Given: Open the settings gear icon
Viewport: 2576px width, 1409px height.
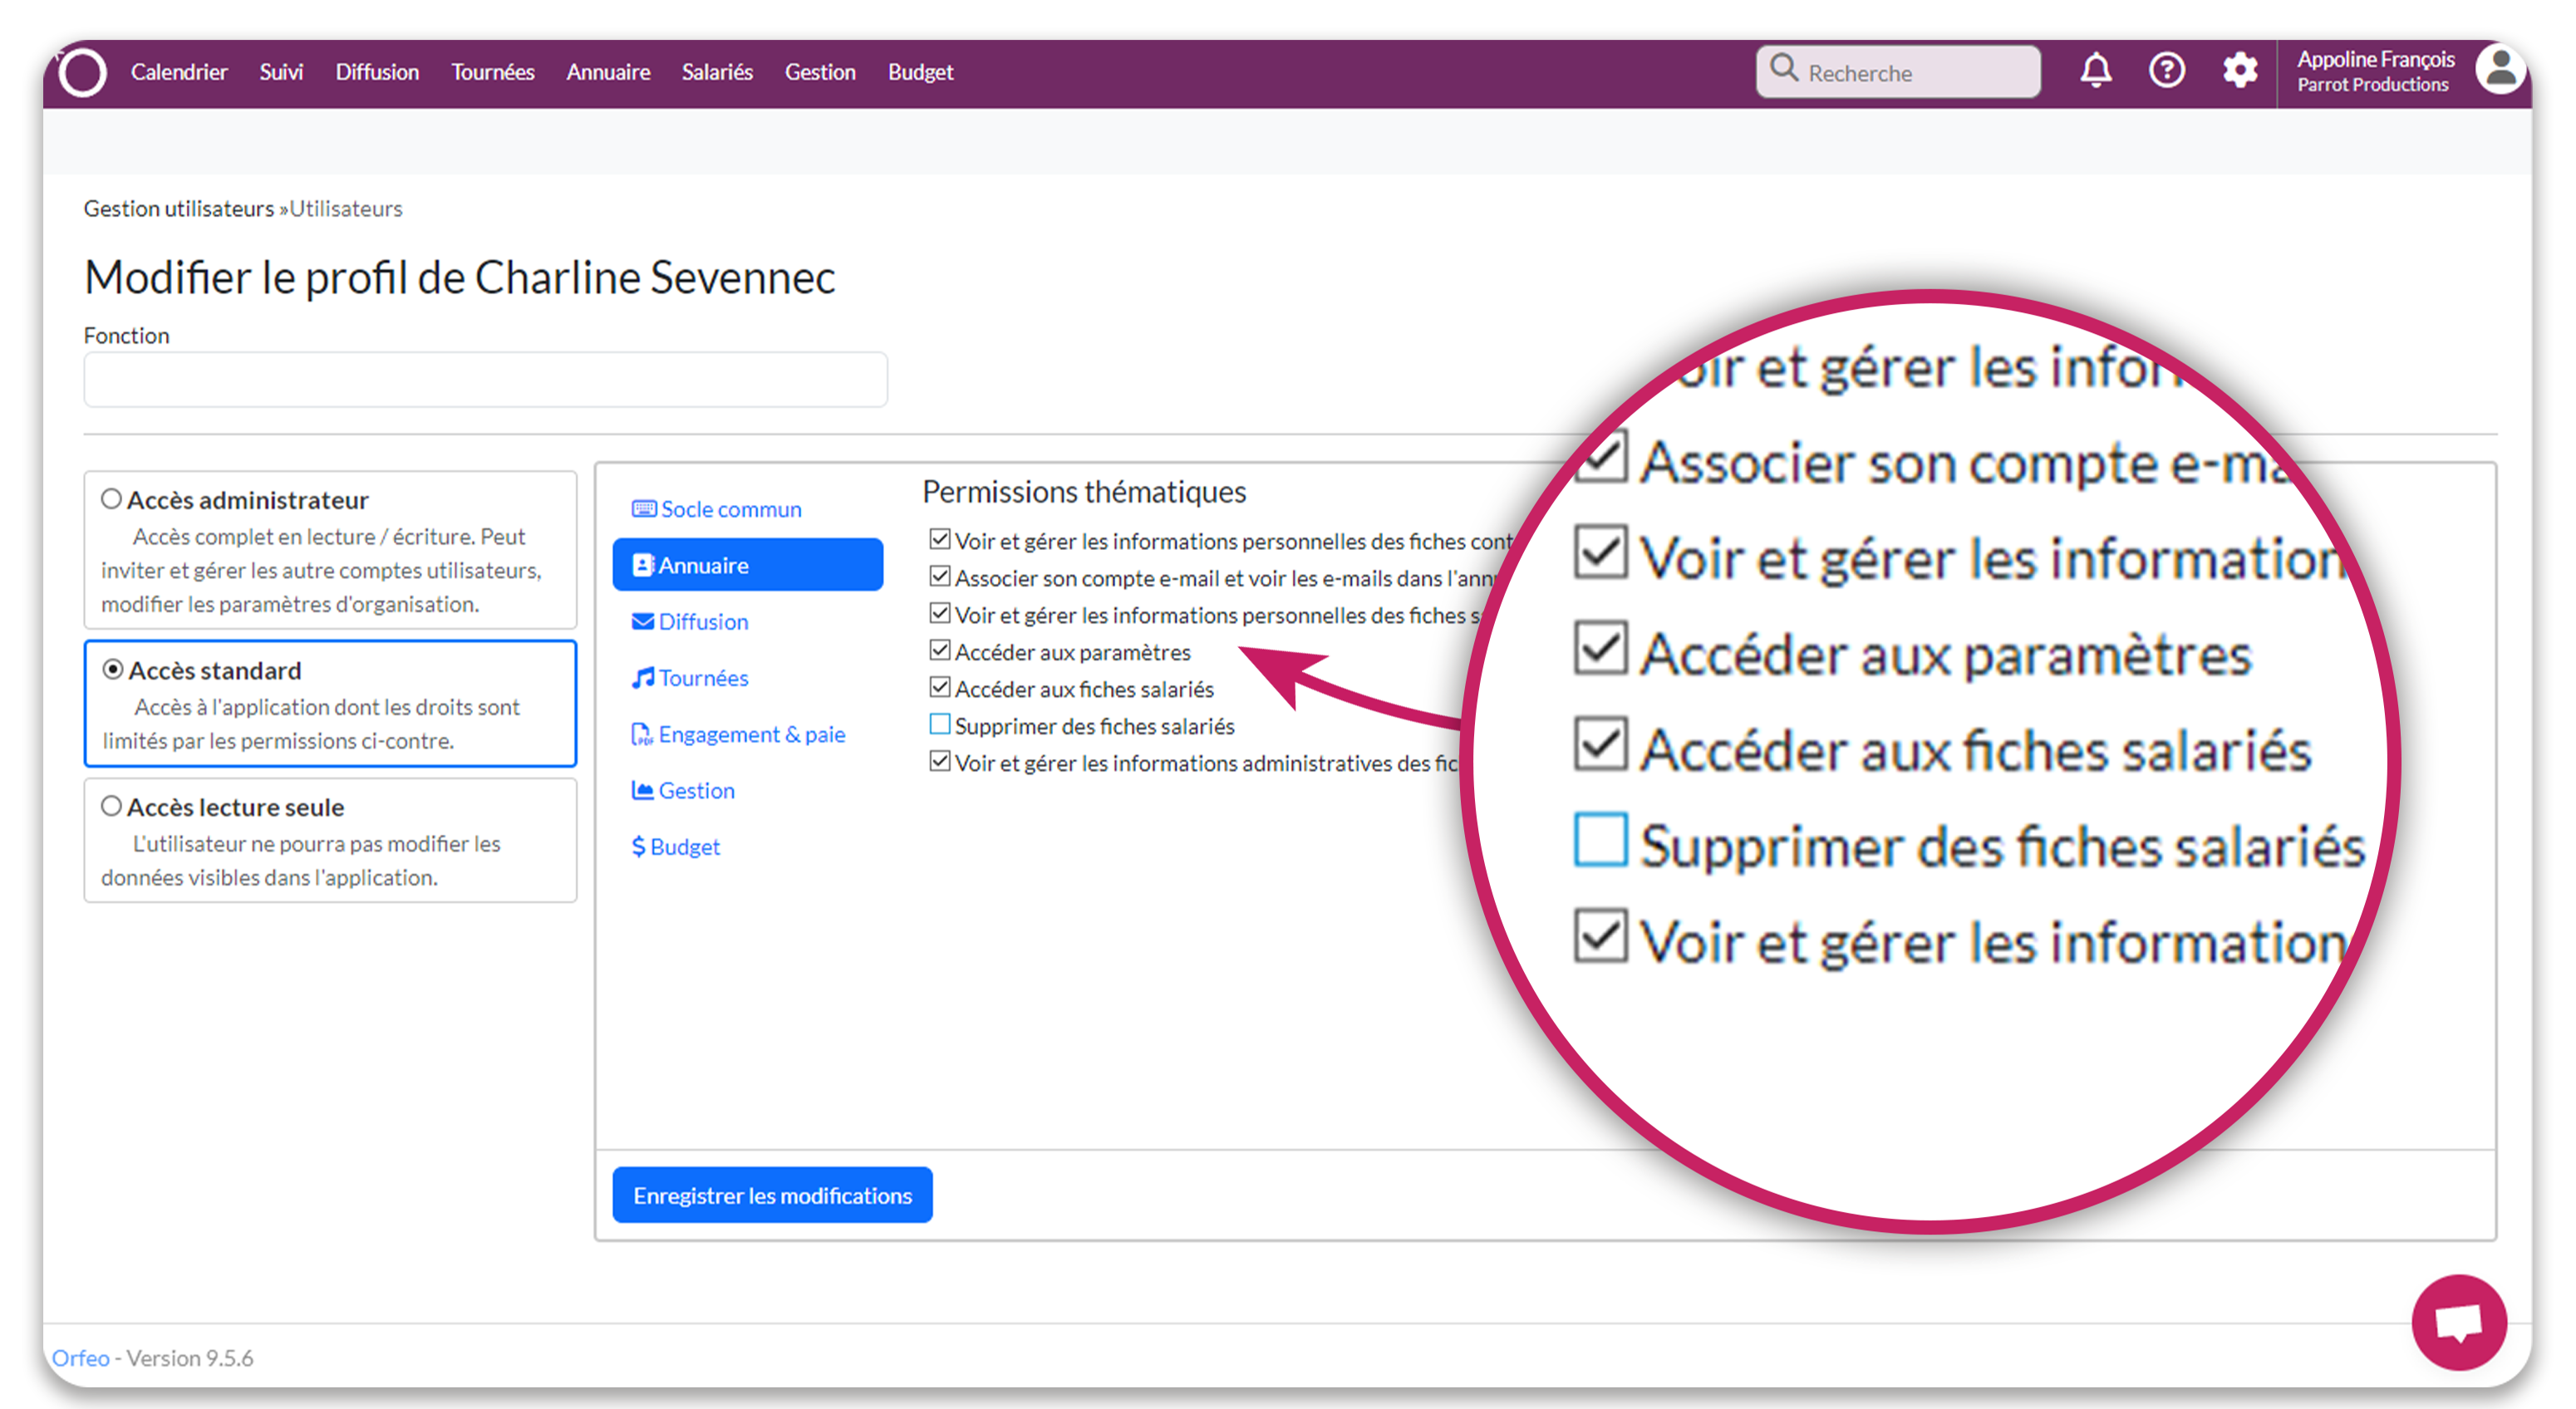Looking at the screenshot, I should click(2240, 71).
